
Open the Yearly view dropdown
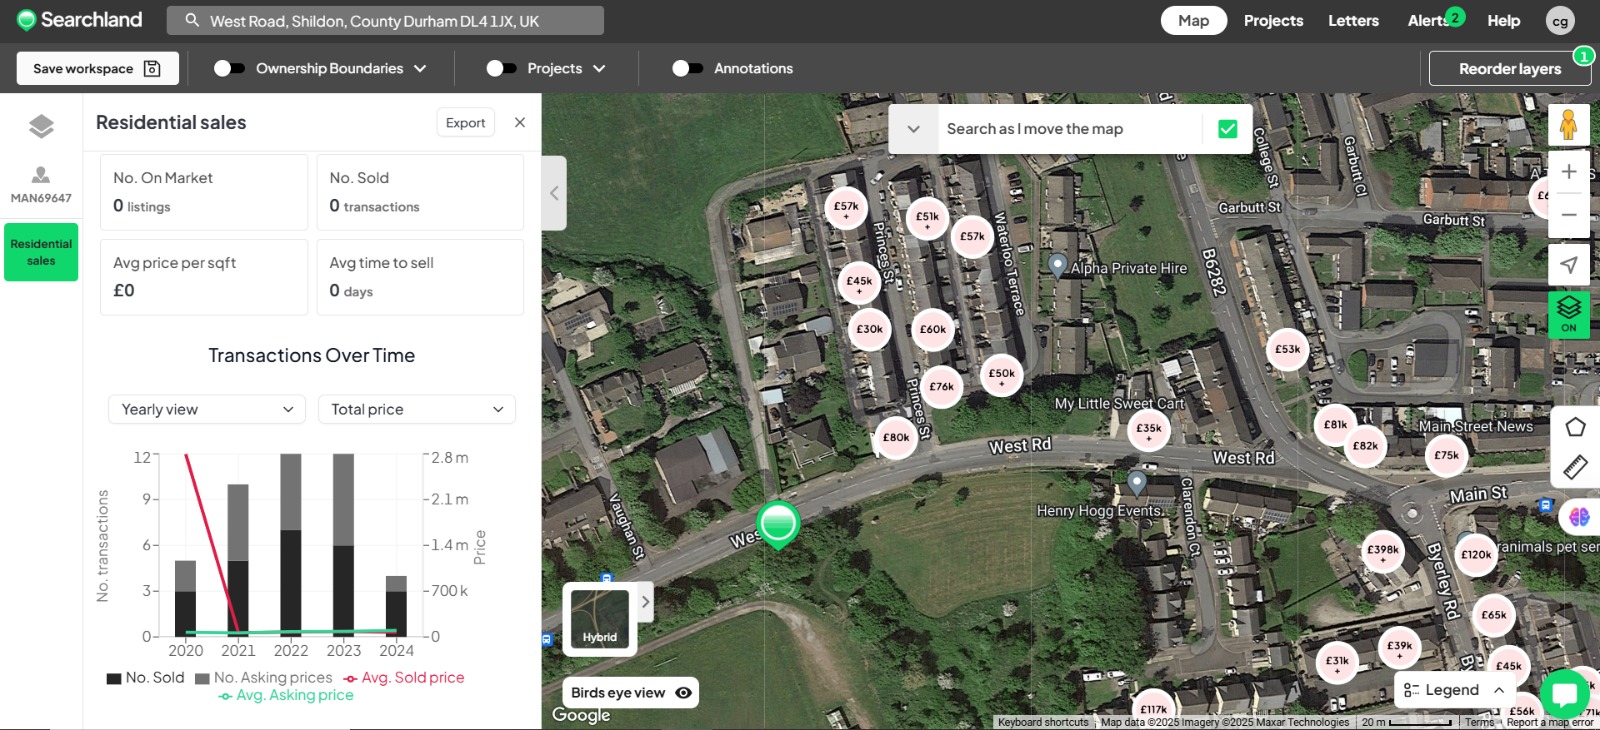pyautogui.click(x=207, y=409)
